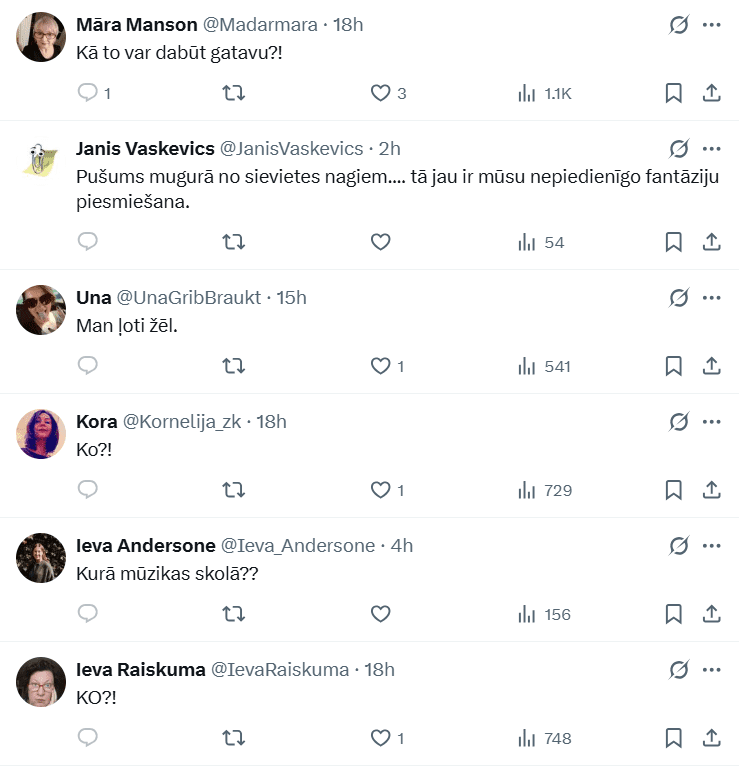
Task: Visit @UnaGribBraukt handle
Action: (x=189, y=297)
